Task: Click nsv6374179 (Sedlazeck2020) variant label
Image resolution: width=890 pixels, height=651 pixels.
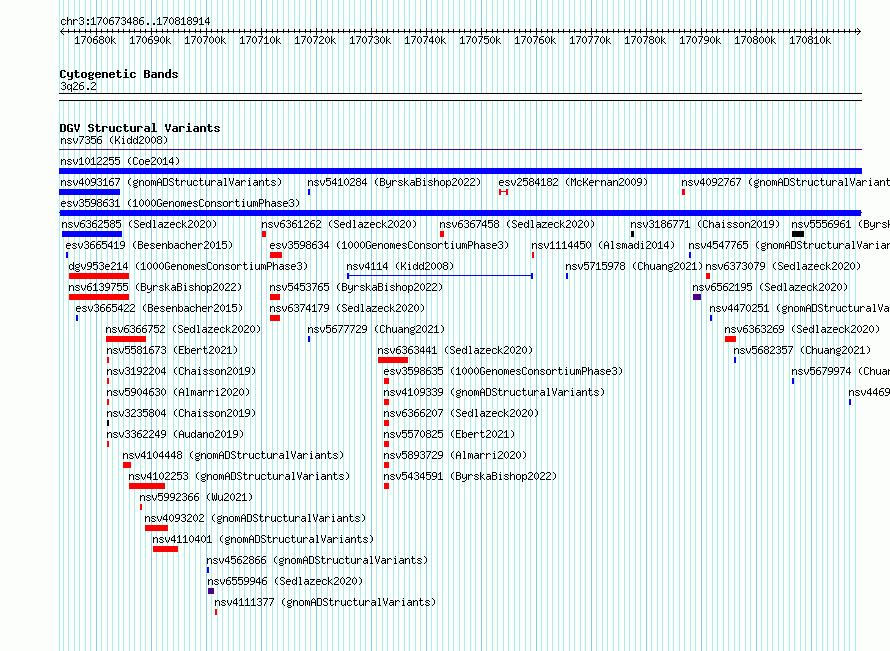Action: point(347,308)
